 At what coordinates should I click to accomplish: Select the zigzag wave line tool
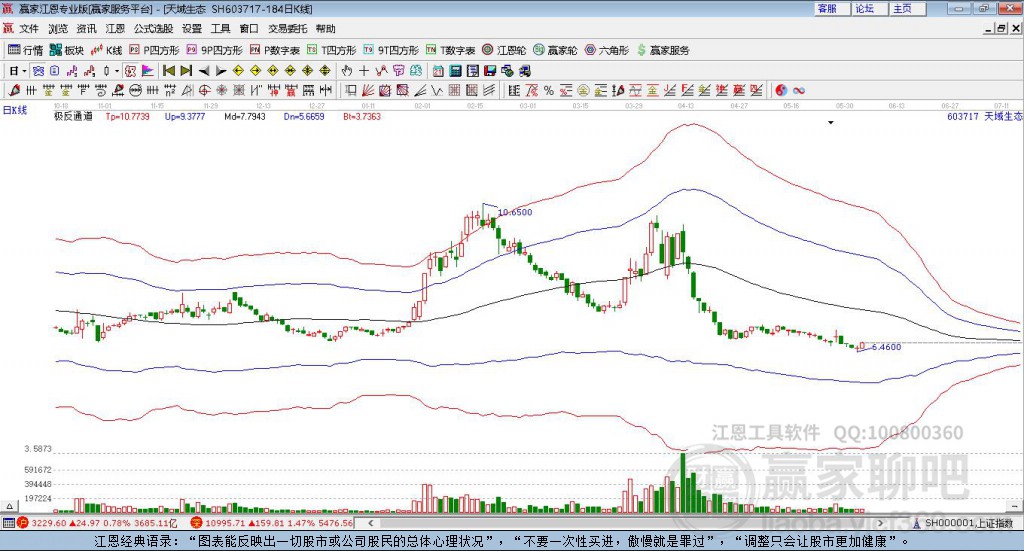coord(437,91)
